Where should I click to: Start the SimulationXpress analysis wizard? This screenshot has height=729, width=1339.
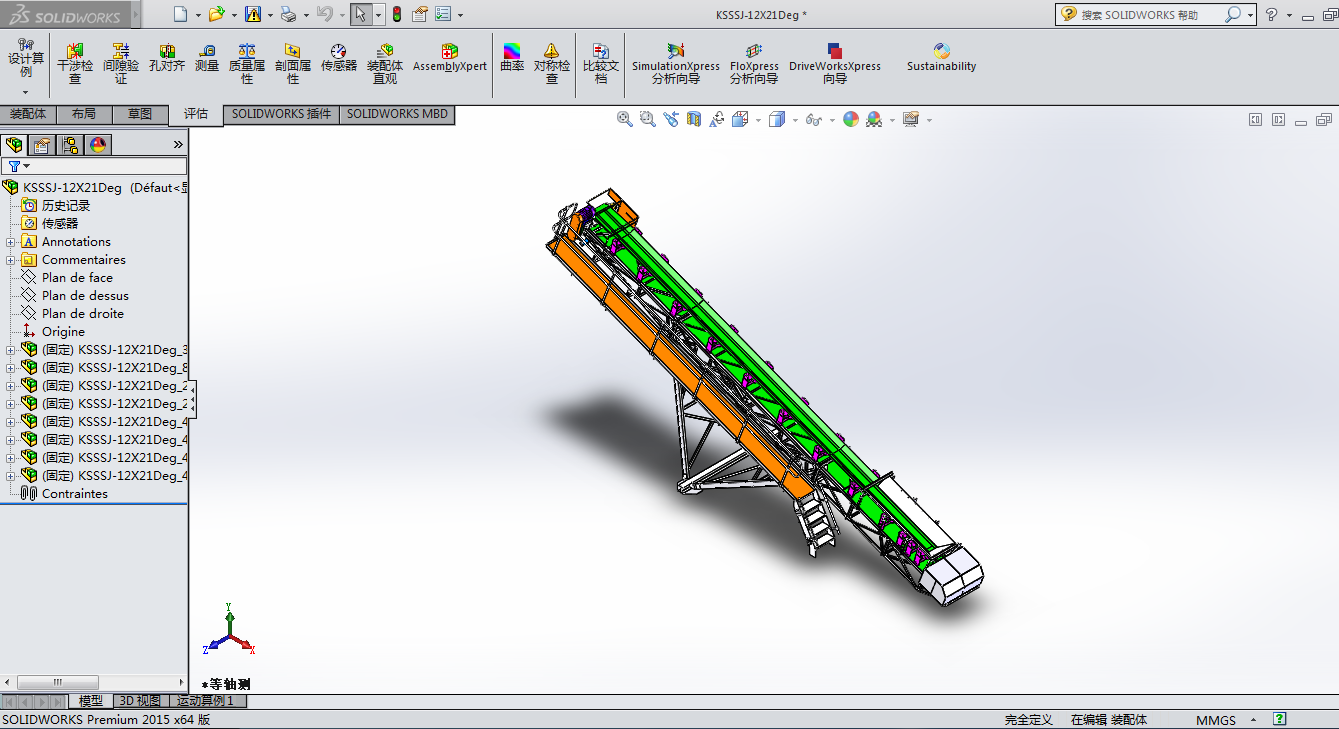pyautogui.click(x=676, y=63)
